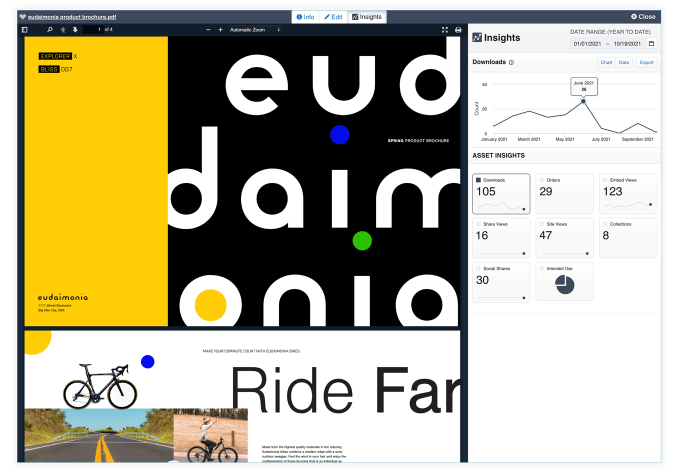Click the Downloads info circle icon

[511, 63]
